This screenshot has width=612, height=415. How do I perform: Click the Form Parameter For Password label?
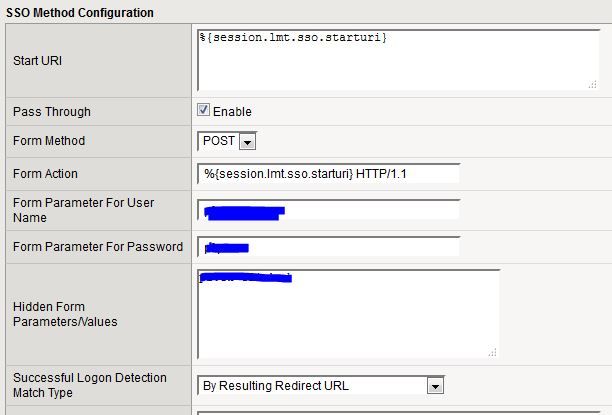pyautogui.click(x=98, y=246)
